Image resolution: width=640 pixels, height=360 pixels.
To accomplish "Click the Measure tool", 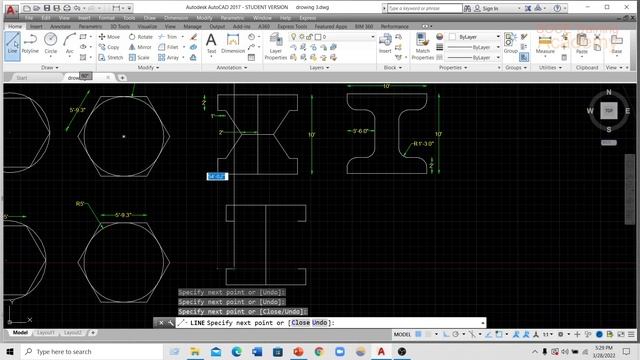I will 545,45.
